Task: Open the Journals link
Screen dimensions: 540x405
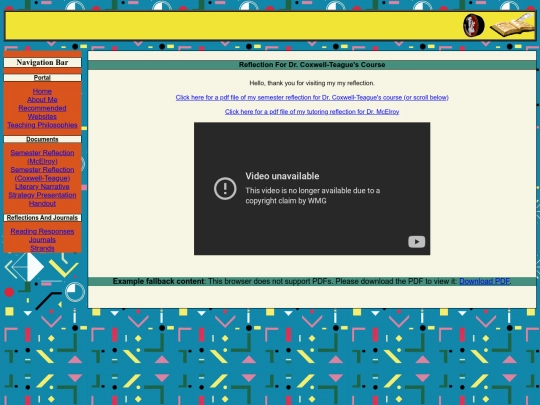Action: [x=42, y=240]
